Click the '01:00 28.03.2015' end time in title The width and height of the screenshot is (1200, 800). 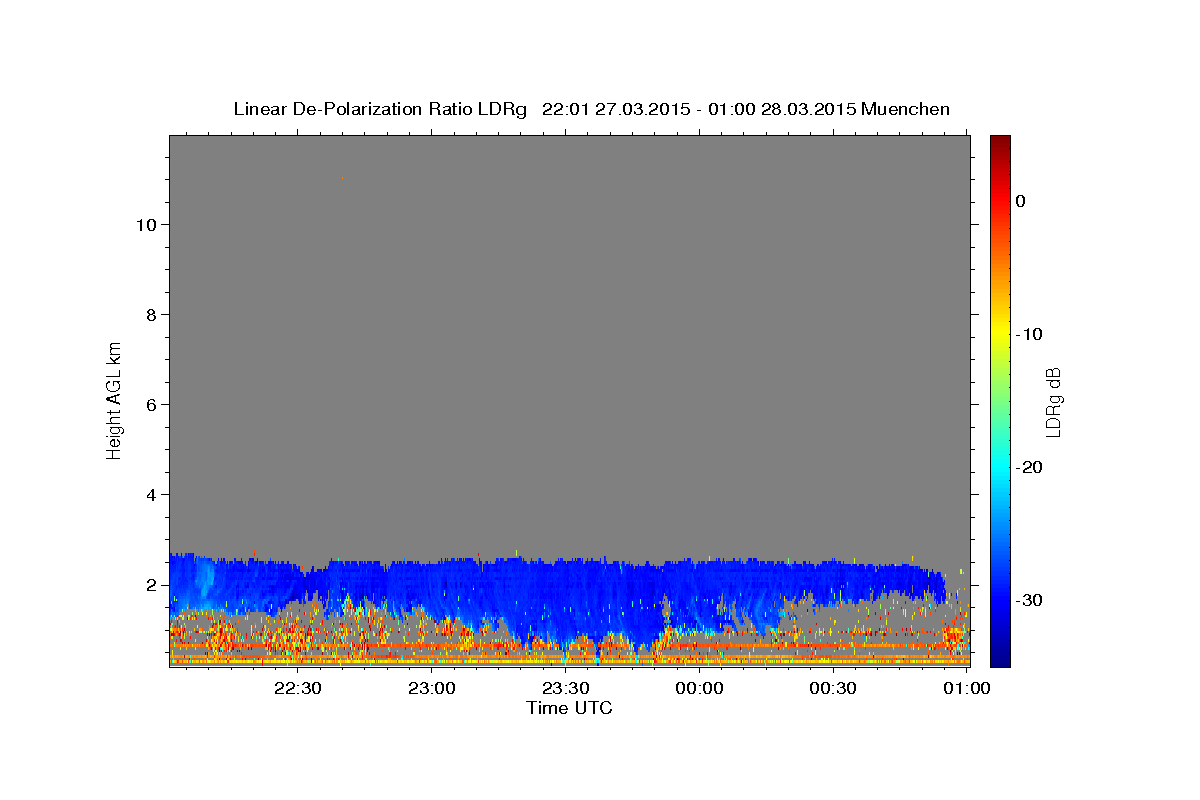(781, 109)
